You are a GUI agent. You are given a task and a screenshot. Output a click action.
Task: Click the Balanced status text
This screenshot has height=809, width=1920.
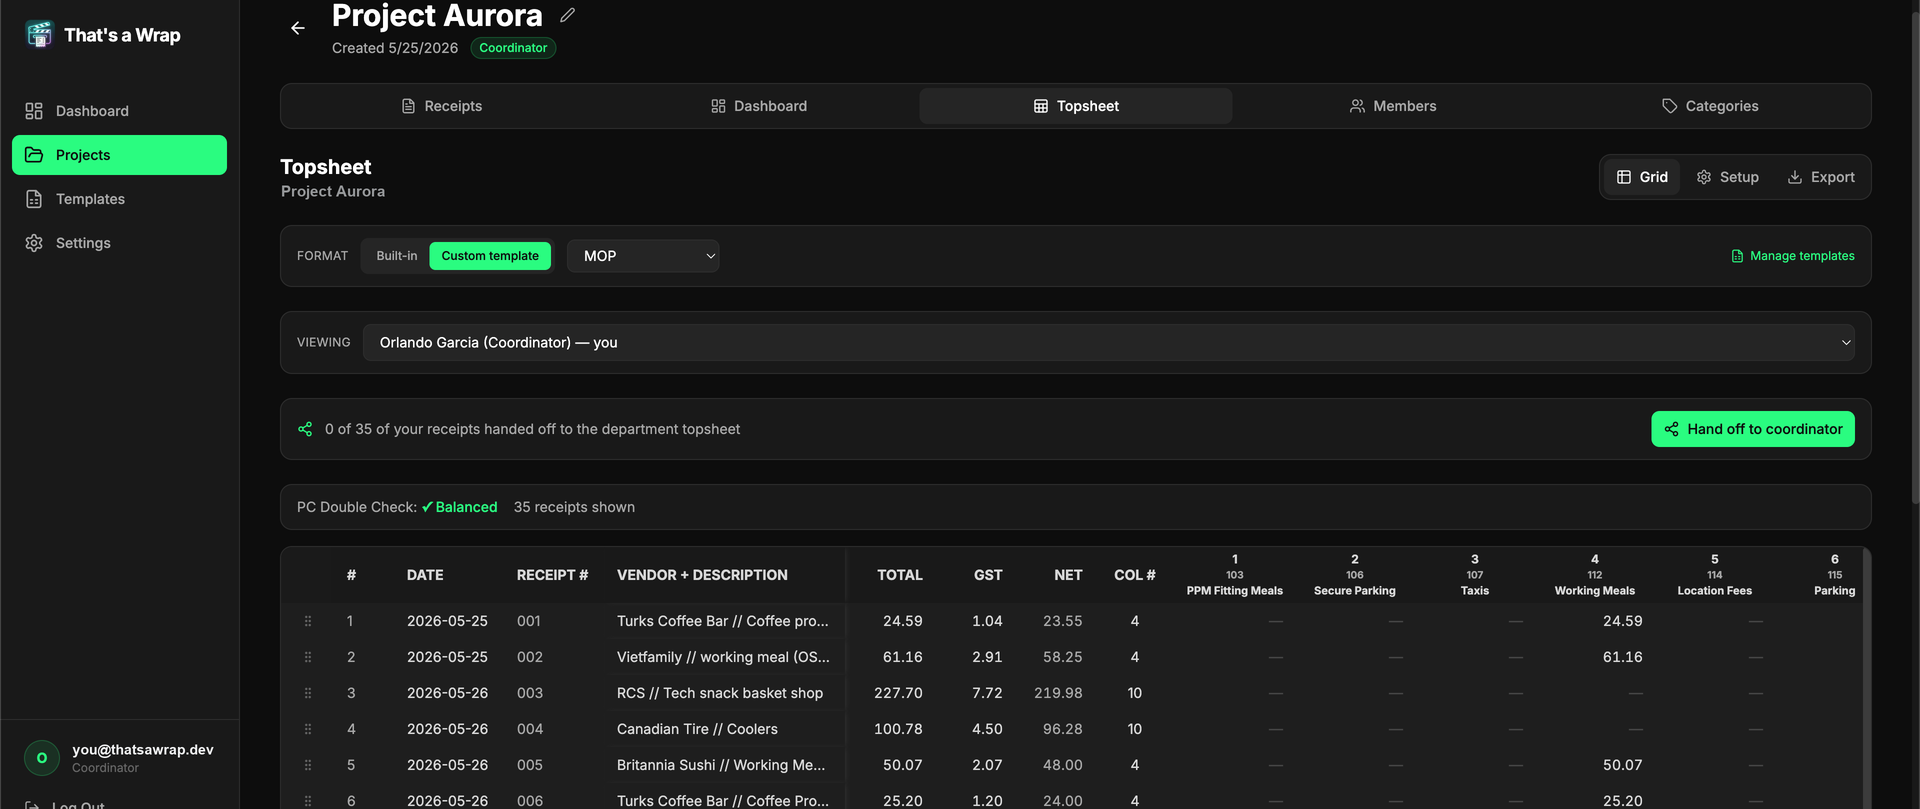[459, 507]
